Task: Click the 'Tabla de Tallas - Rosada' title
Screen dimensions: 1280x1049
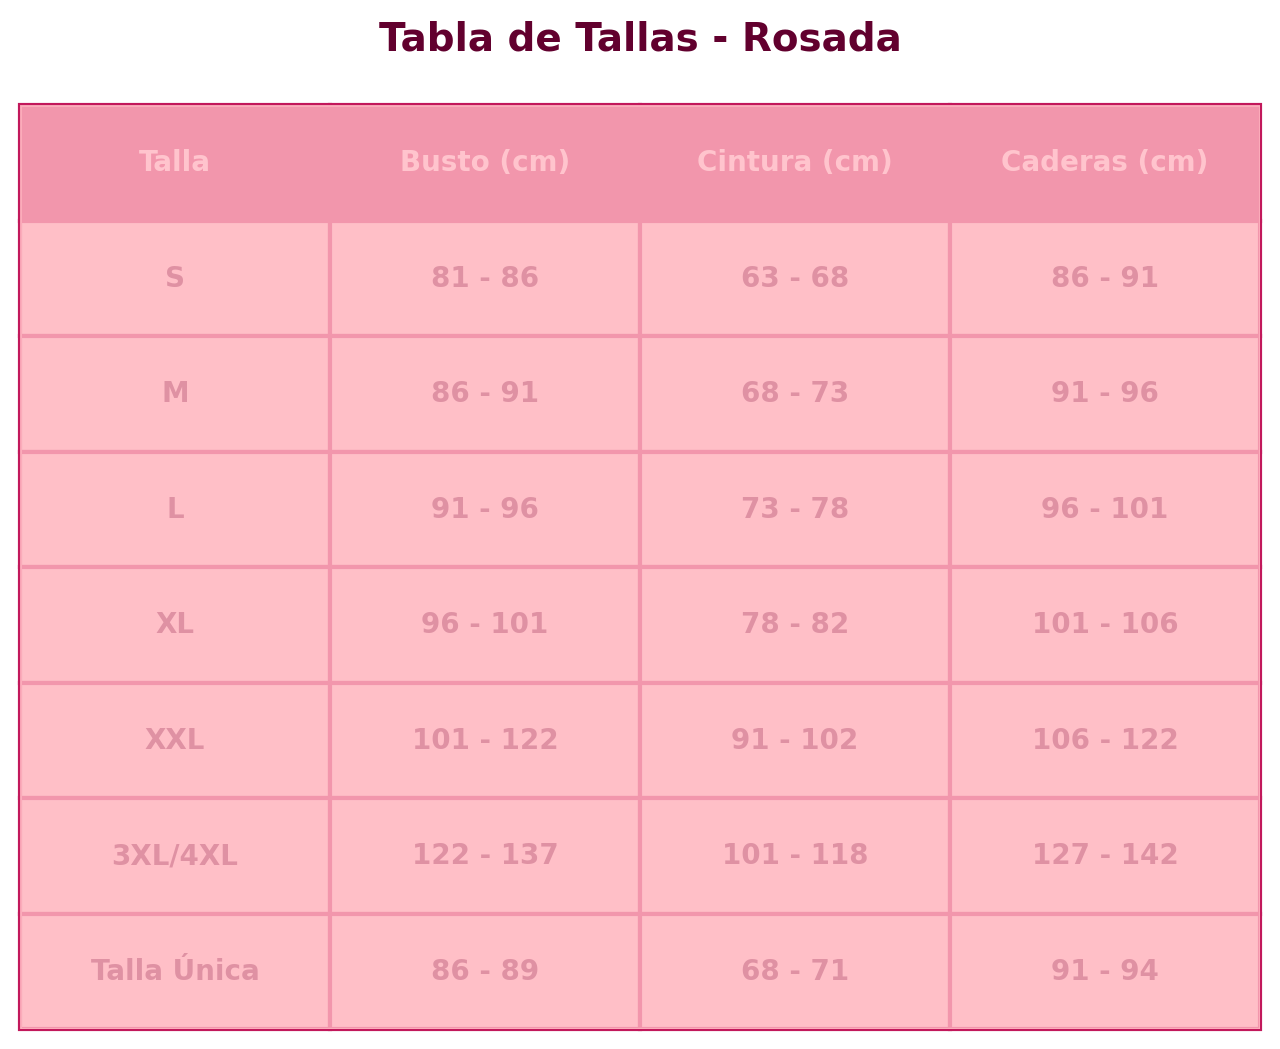Action: point(640,39)
